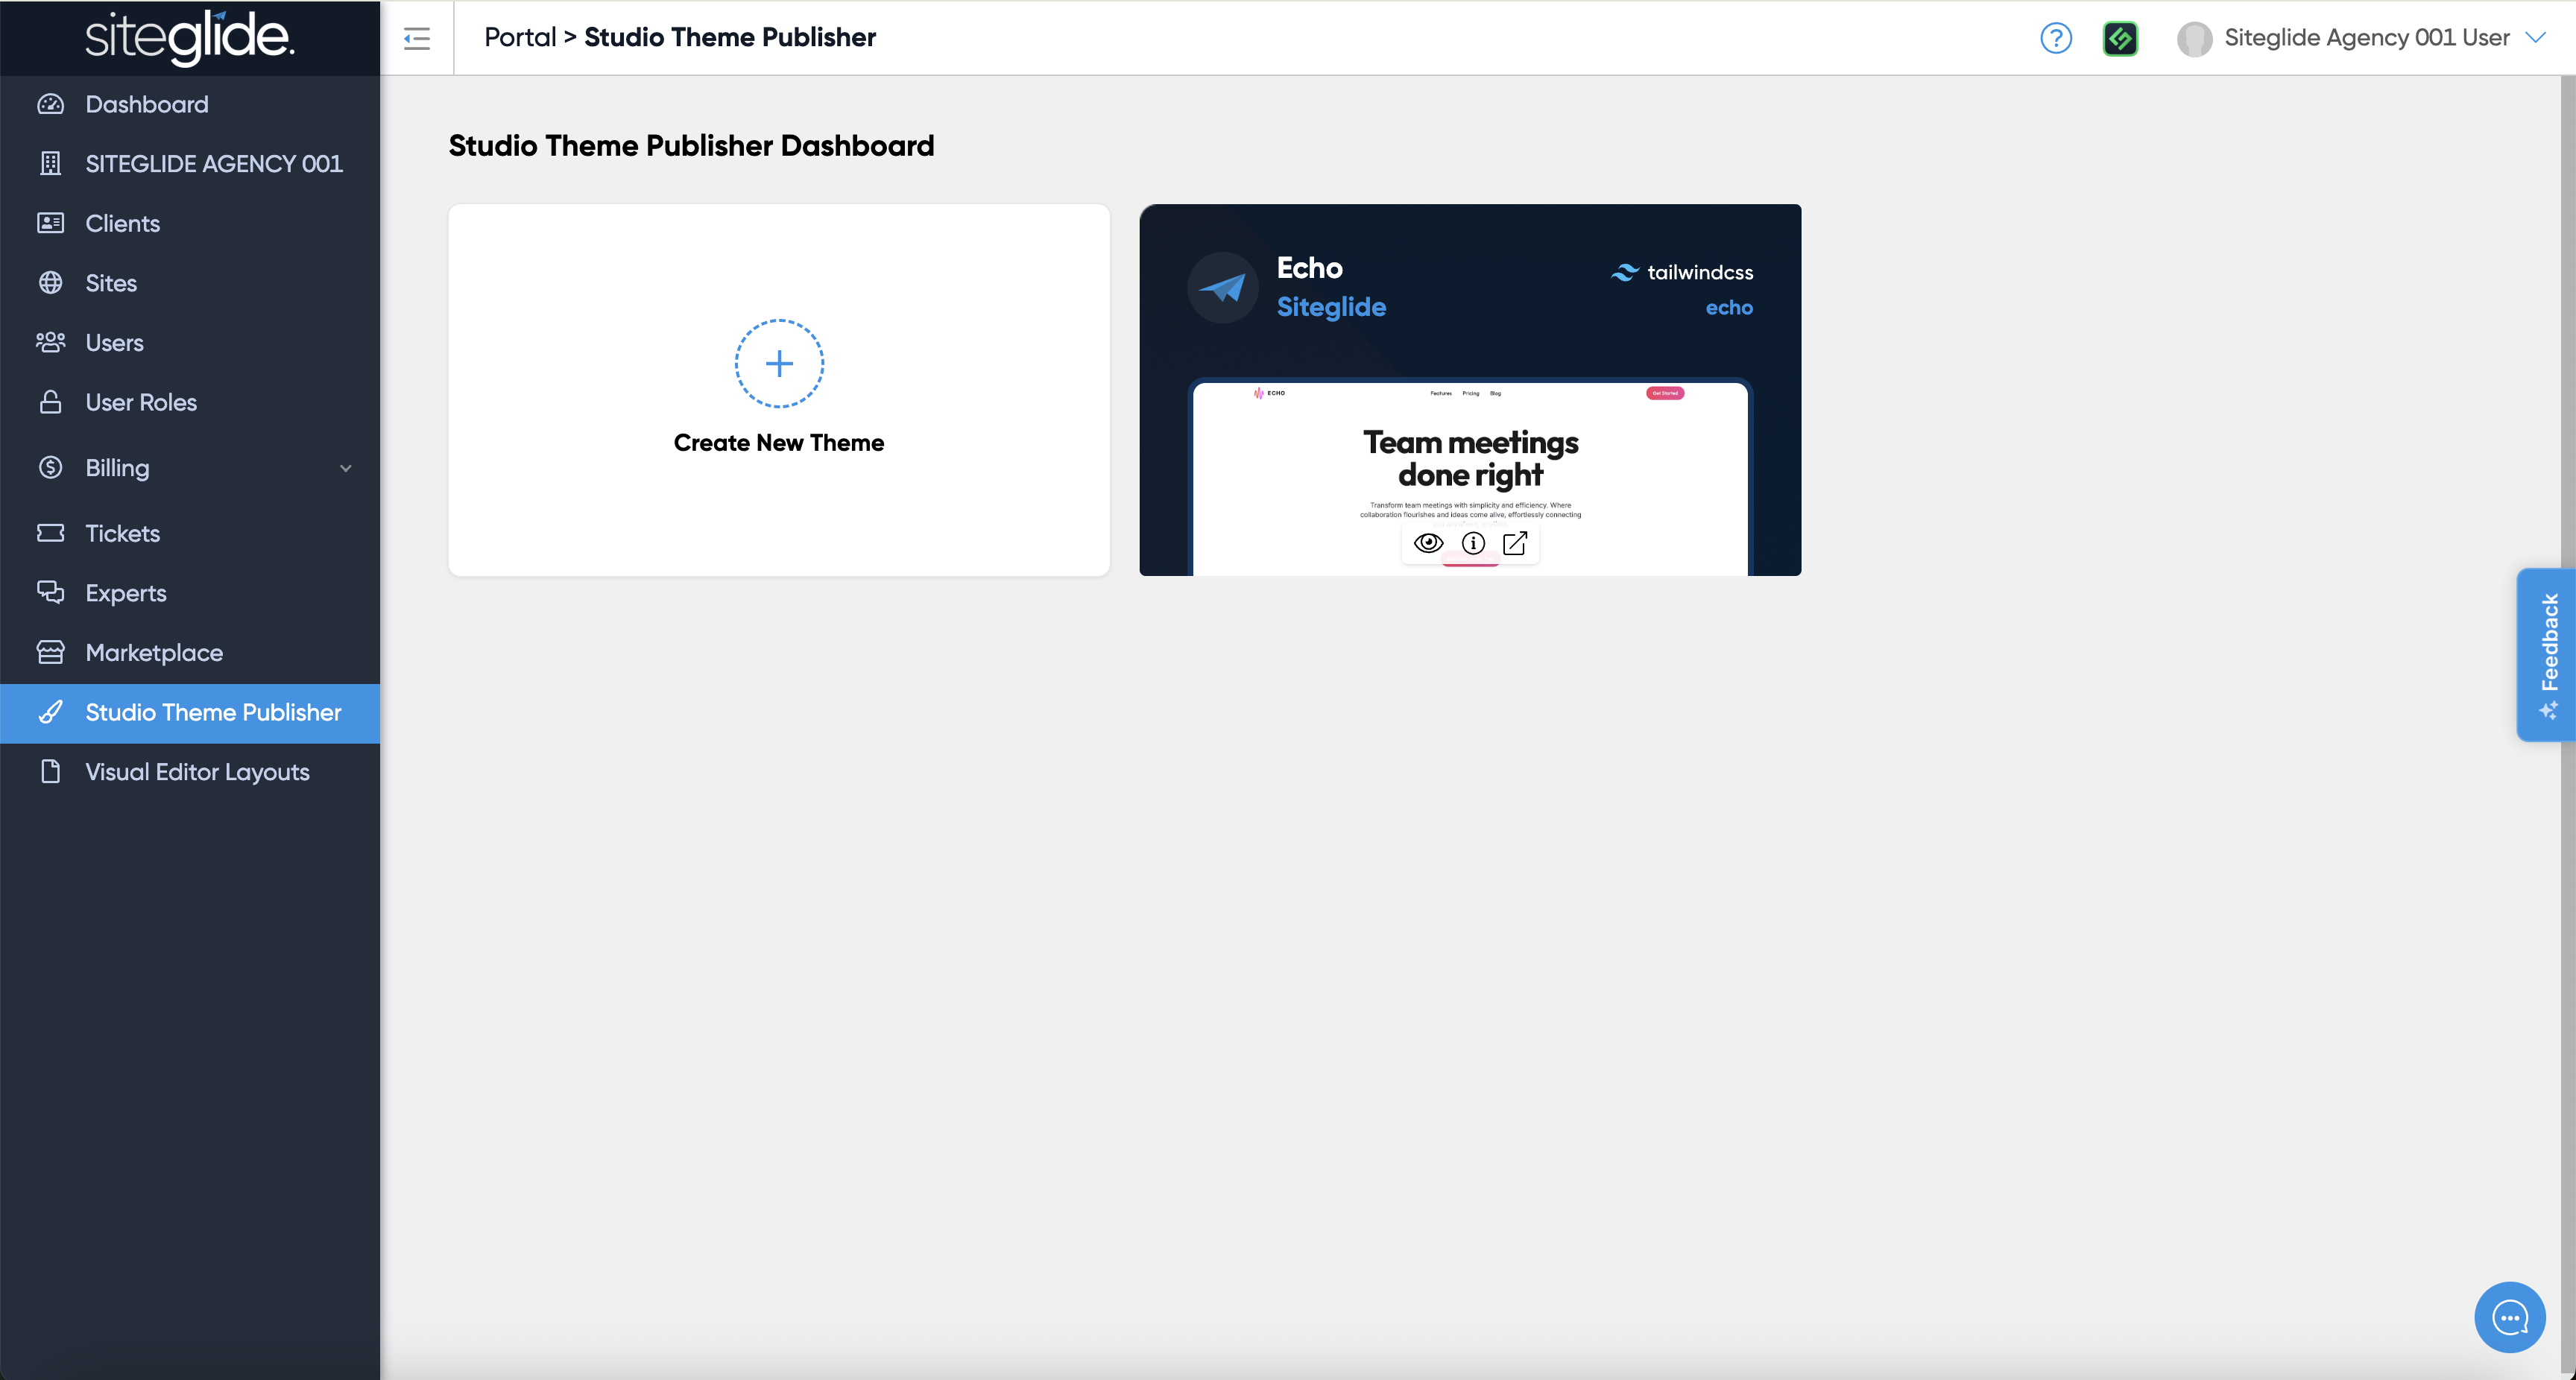2576x1380 pixels.
Task: Collapse the sidebar with the hamburger icon
Action: point(417,38)
